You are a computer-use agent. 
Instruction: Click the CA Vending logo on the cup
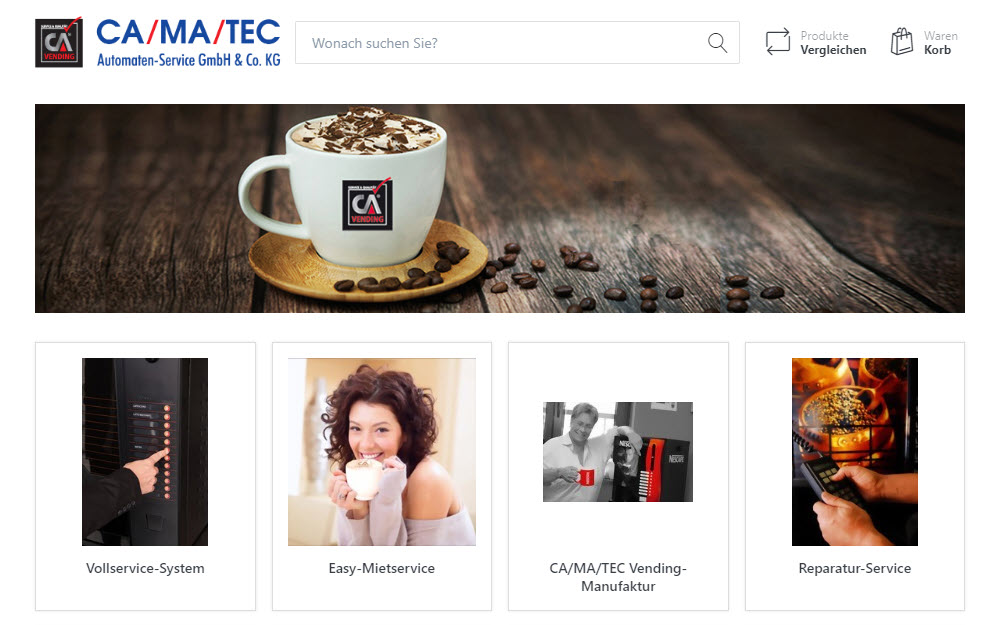tap(367, 205)
